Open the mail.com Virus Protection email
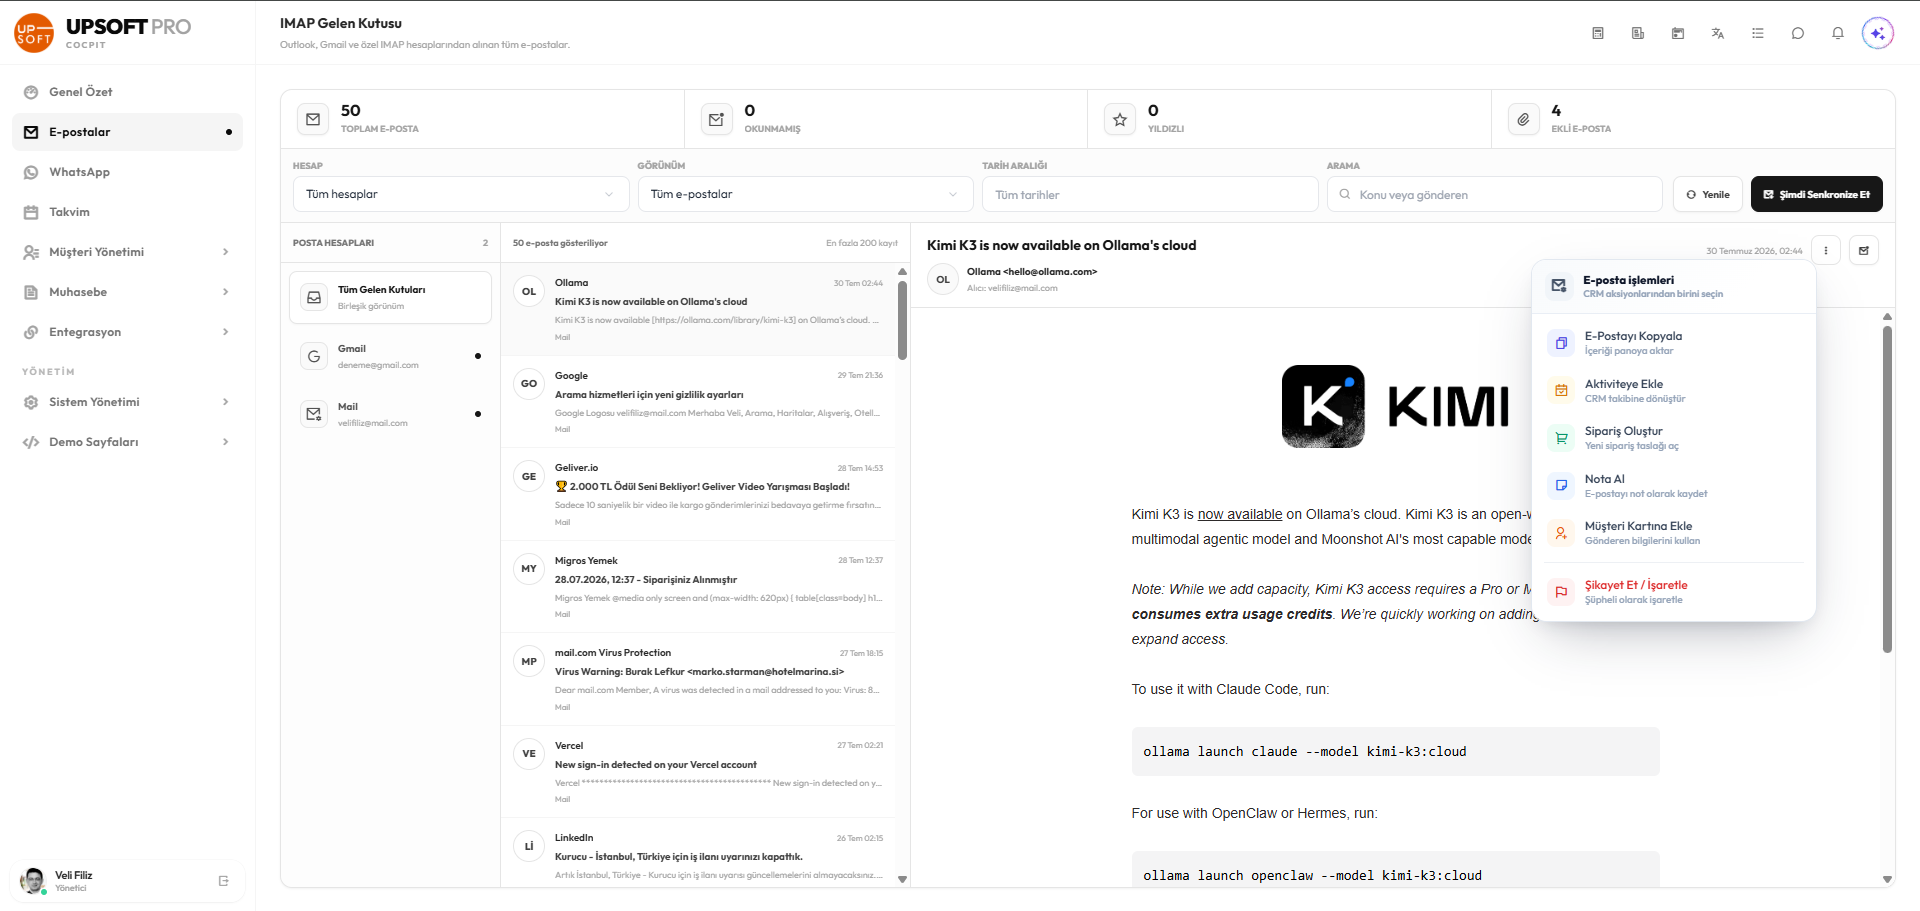This screenshot has height=911, width=1920. point(700,679)
